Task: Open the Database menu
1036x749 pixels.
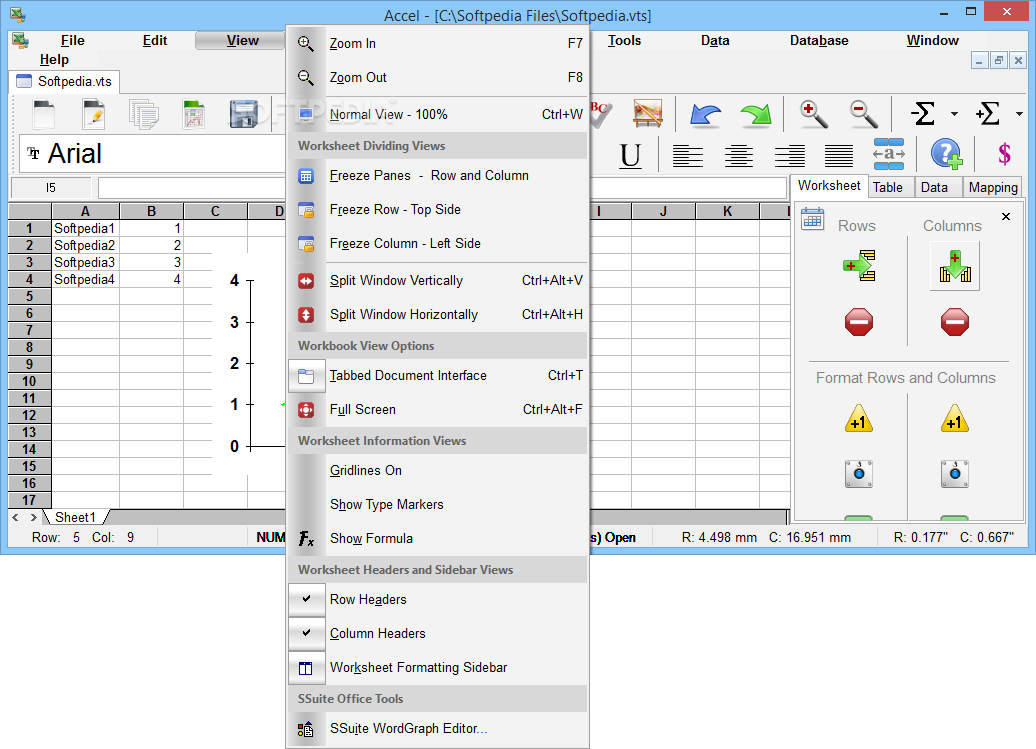Action: pyautogui.click(x=819, y=40)
